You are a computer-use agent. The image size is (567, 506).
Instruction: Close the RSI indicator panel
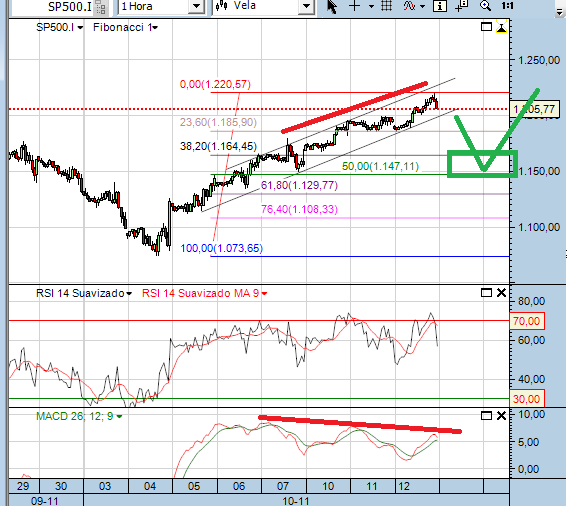(x=502, y=293)
